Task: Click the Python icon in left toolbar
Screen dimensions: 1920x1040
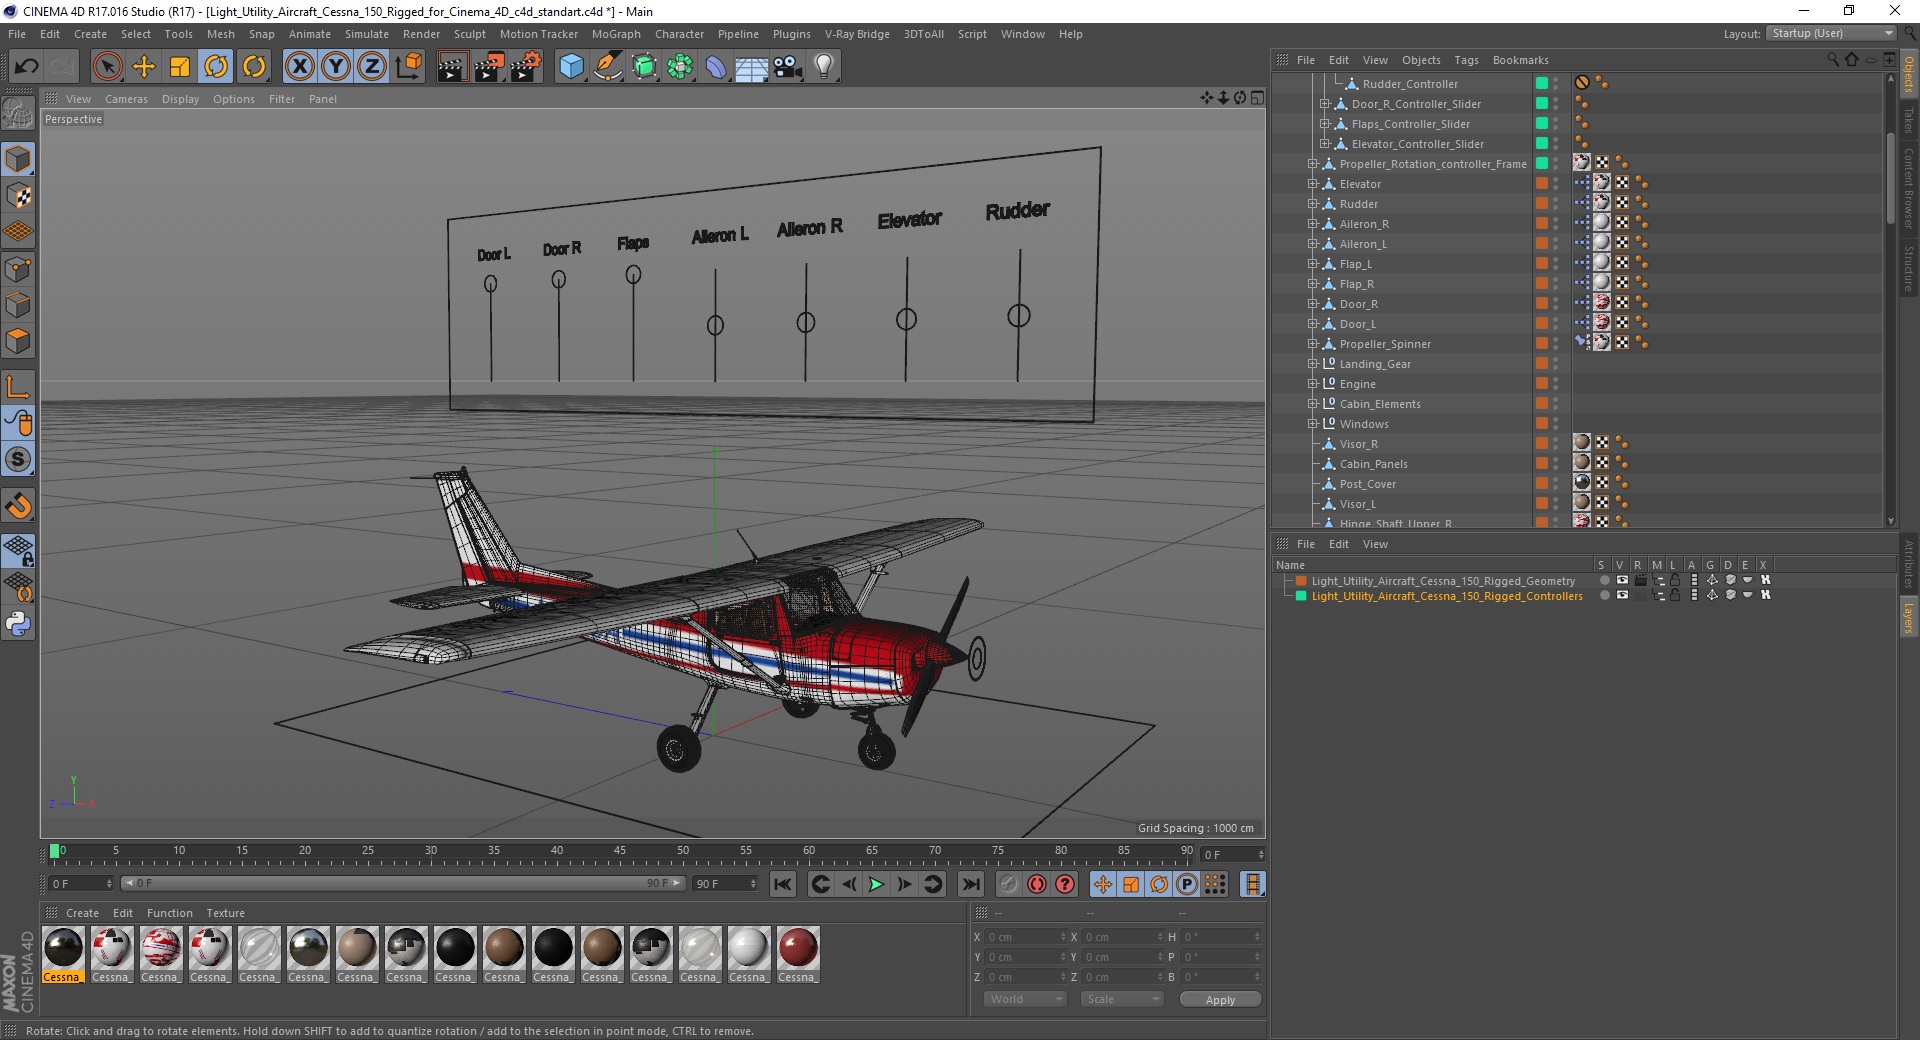Action: click(x=18, y=624)
